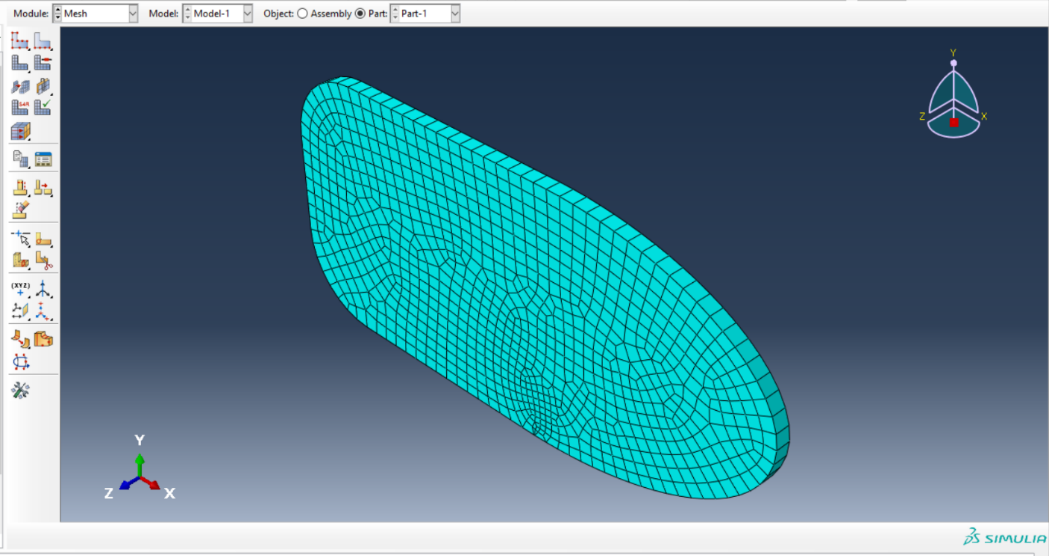Create a Datum Point with XYZ tool
The width and height of the screenshot is (1049, 556).
point(20,289)
